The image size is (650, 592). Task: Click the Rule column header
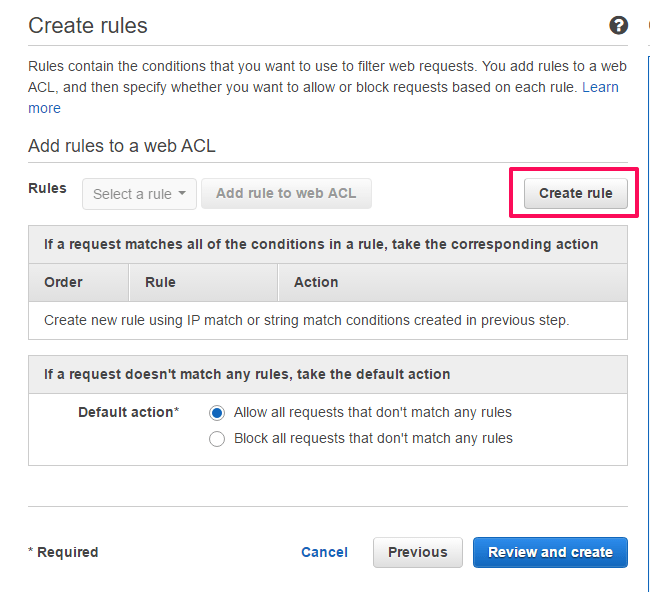point(160,282)
